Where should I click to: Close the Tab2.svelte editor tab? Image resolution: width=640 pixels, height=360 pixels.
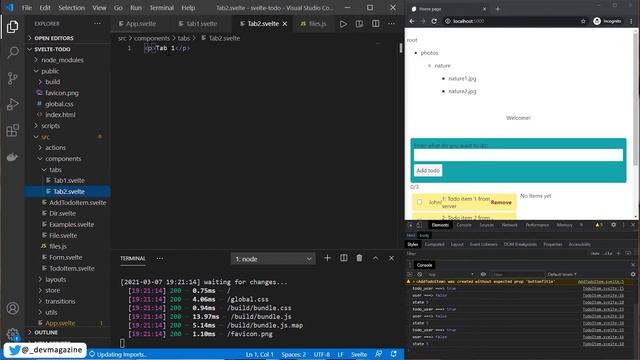click(285, 24)
